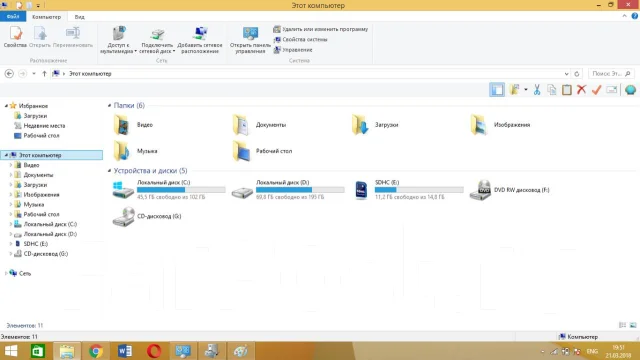Click the Properties (Свойства) ribbon icon

click(x=16, y=37)
